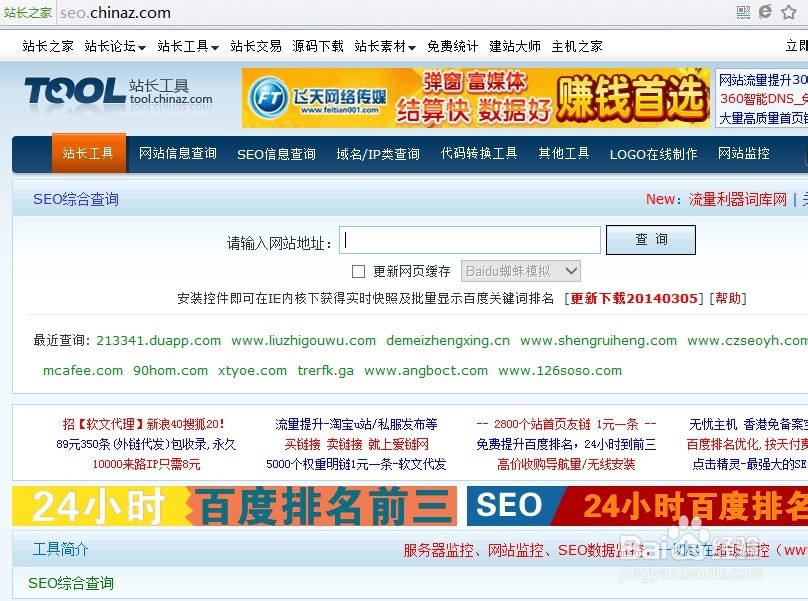Open recent query trerfk.ga

coord(326,371)
